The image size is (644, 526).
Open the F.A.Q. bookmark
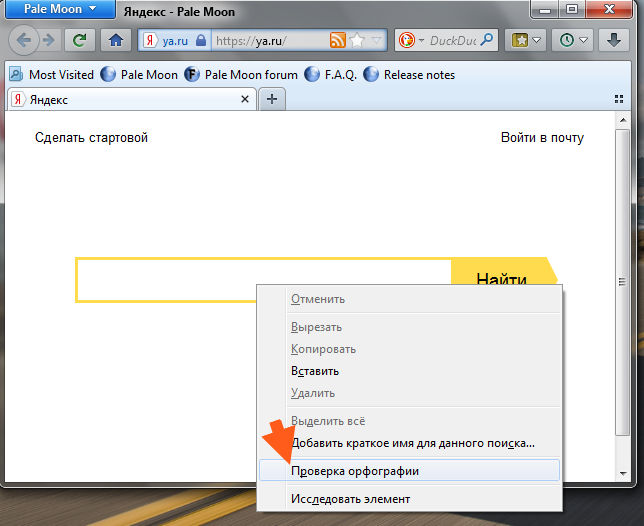[x=331, y=75]
